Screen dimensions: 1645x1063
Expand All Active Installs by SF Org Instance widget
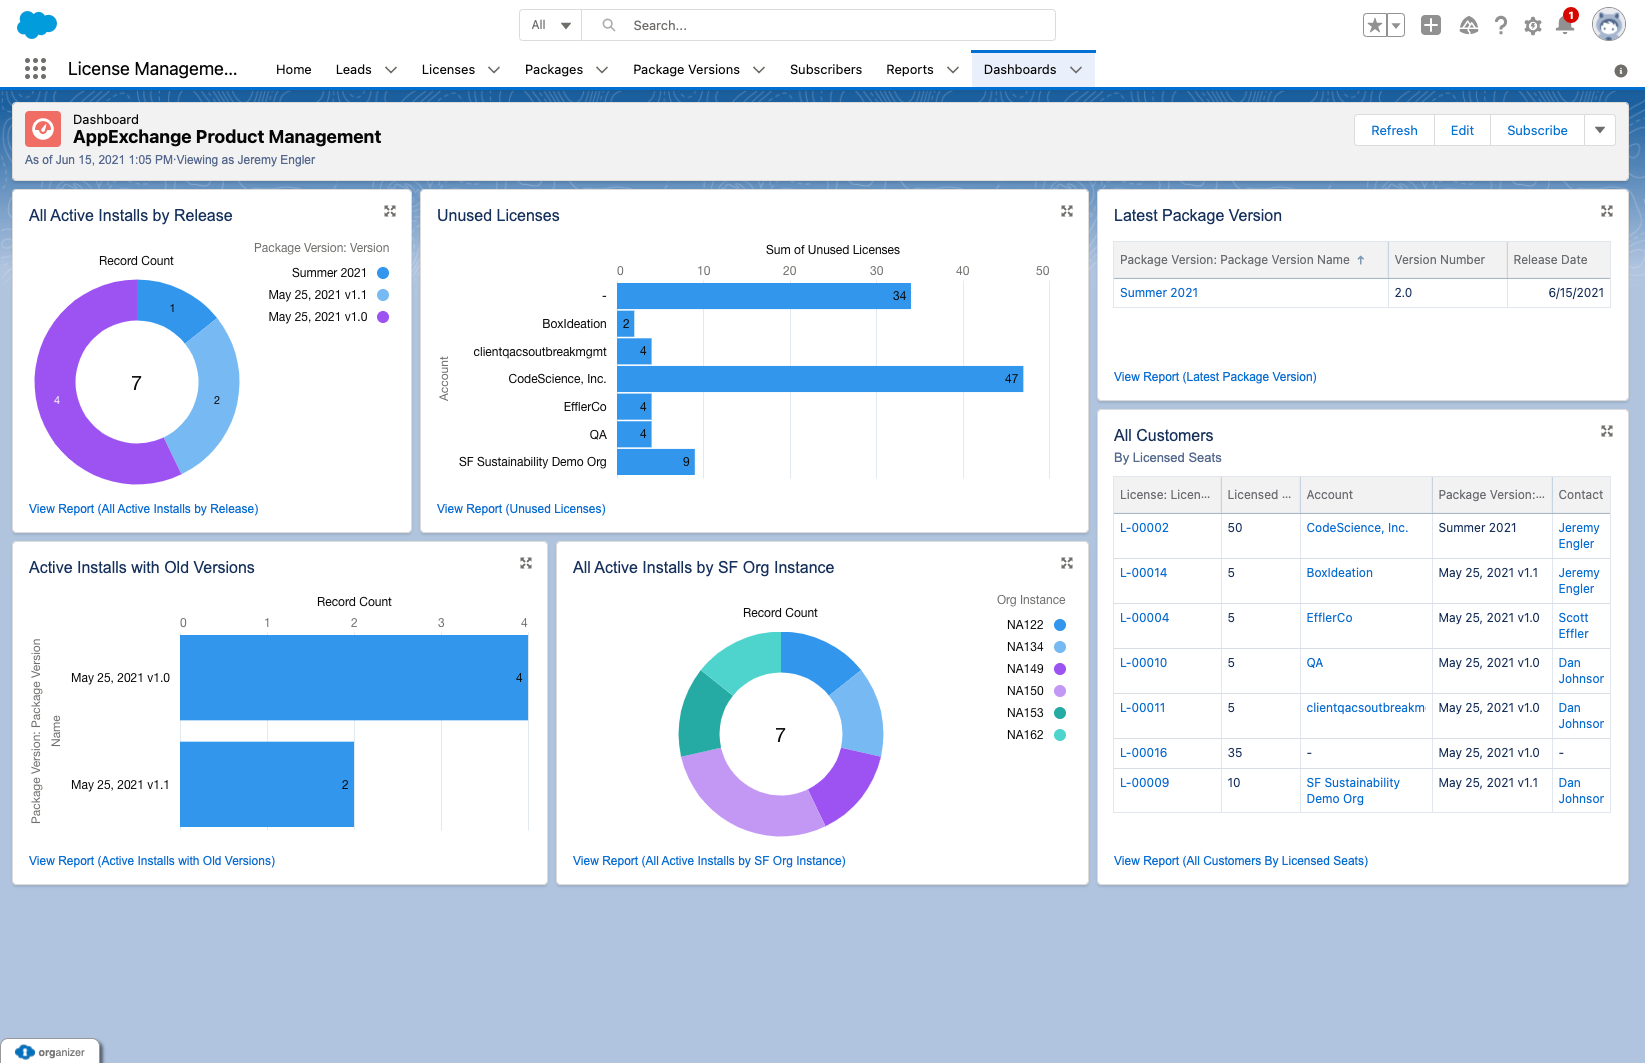point(1067,563)
